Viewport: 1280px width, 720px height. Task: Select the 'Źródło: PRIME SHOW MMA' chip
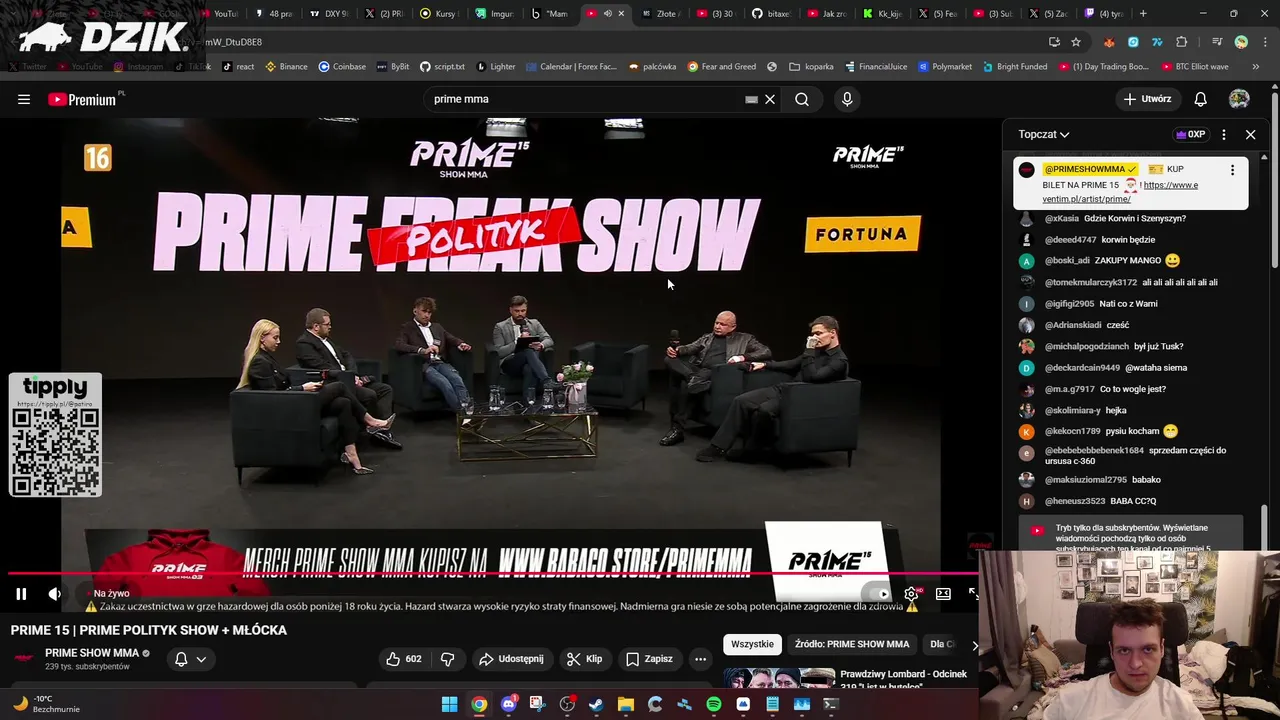[x=852, y=644]
